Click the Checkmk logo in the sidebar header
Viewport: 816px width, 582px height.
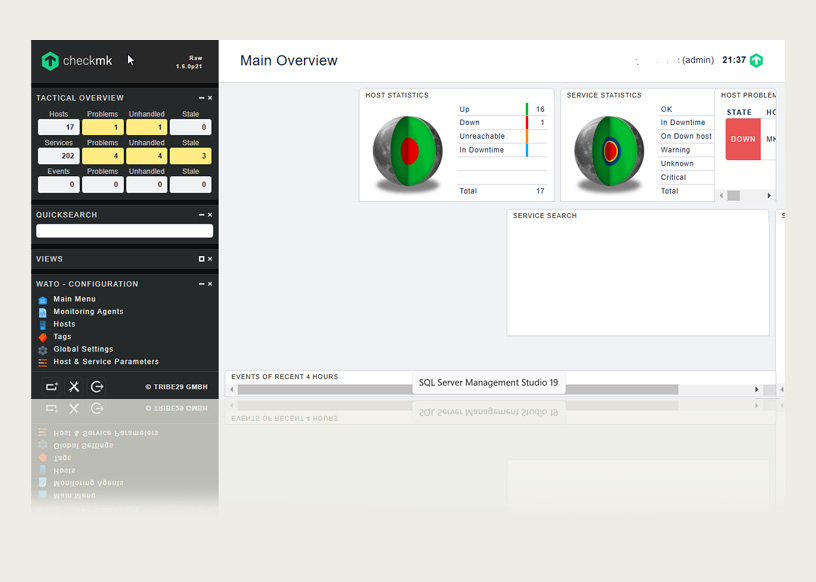pyautogui.click(x=77, y=61)
